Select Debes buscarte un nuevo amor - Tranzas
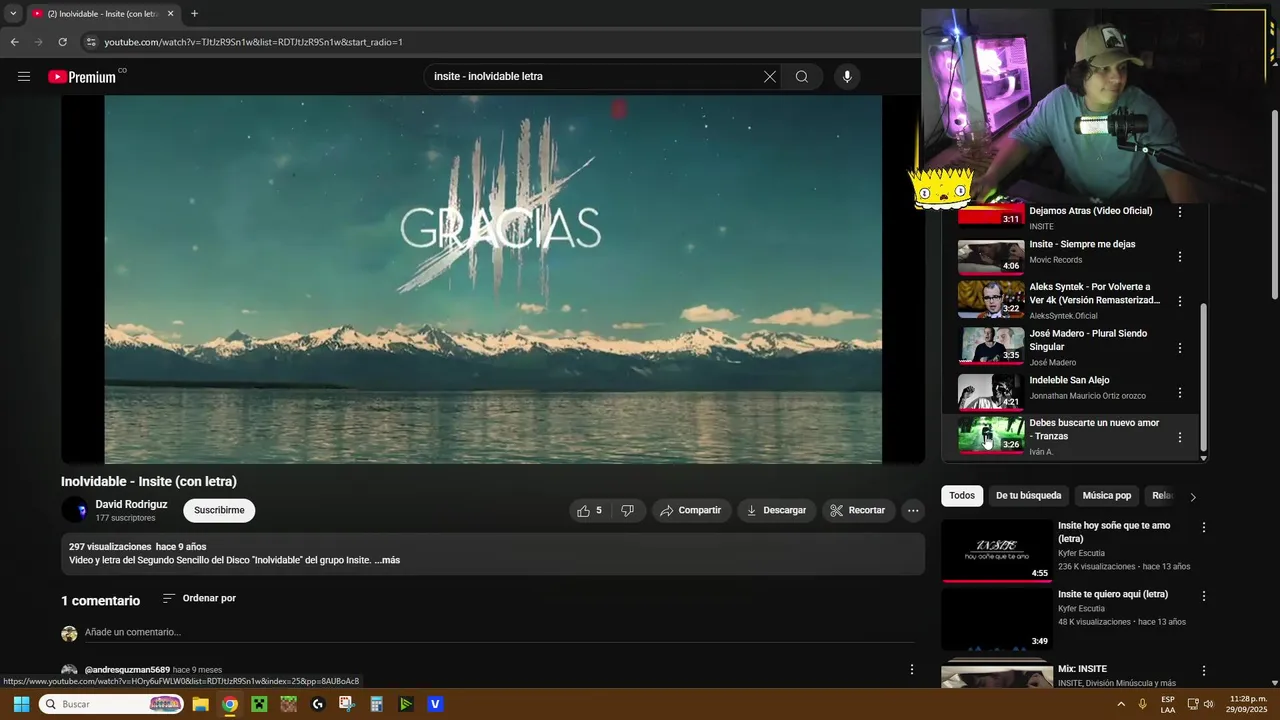 tap(1094, 429)
